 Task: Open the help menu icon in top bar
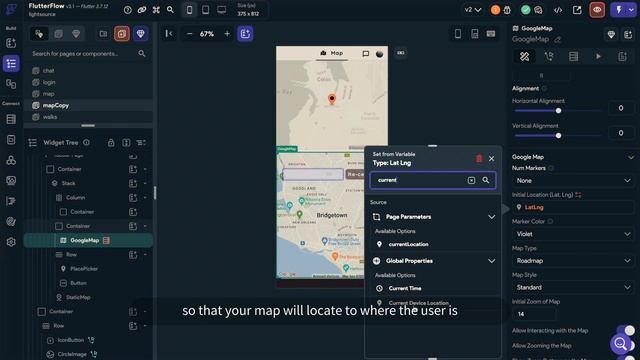pos(128,10)
